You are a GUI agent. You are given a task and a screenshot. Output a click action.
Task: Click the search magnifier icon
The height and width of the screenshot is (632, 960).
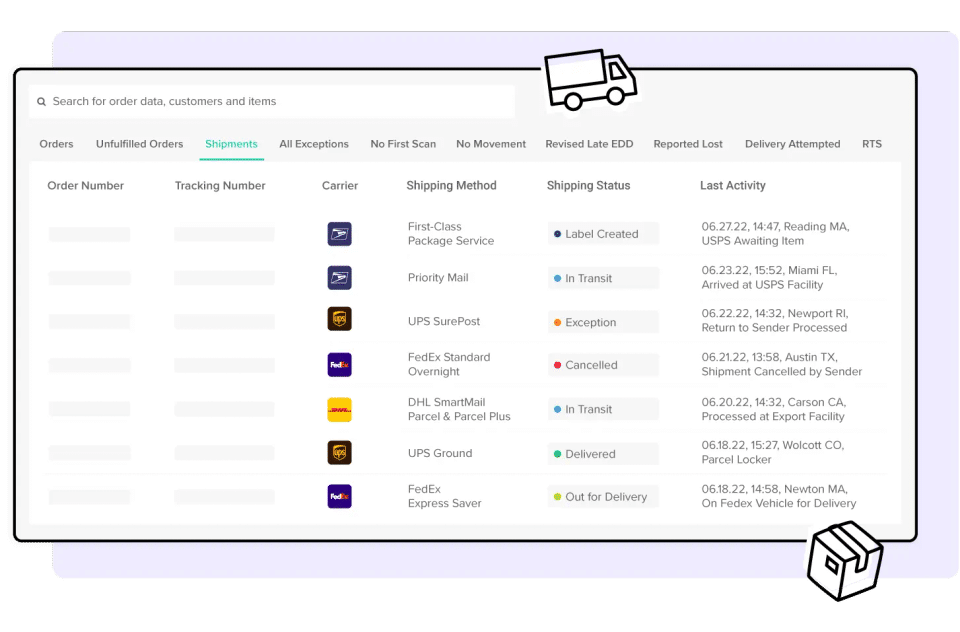coord(42,102)
